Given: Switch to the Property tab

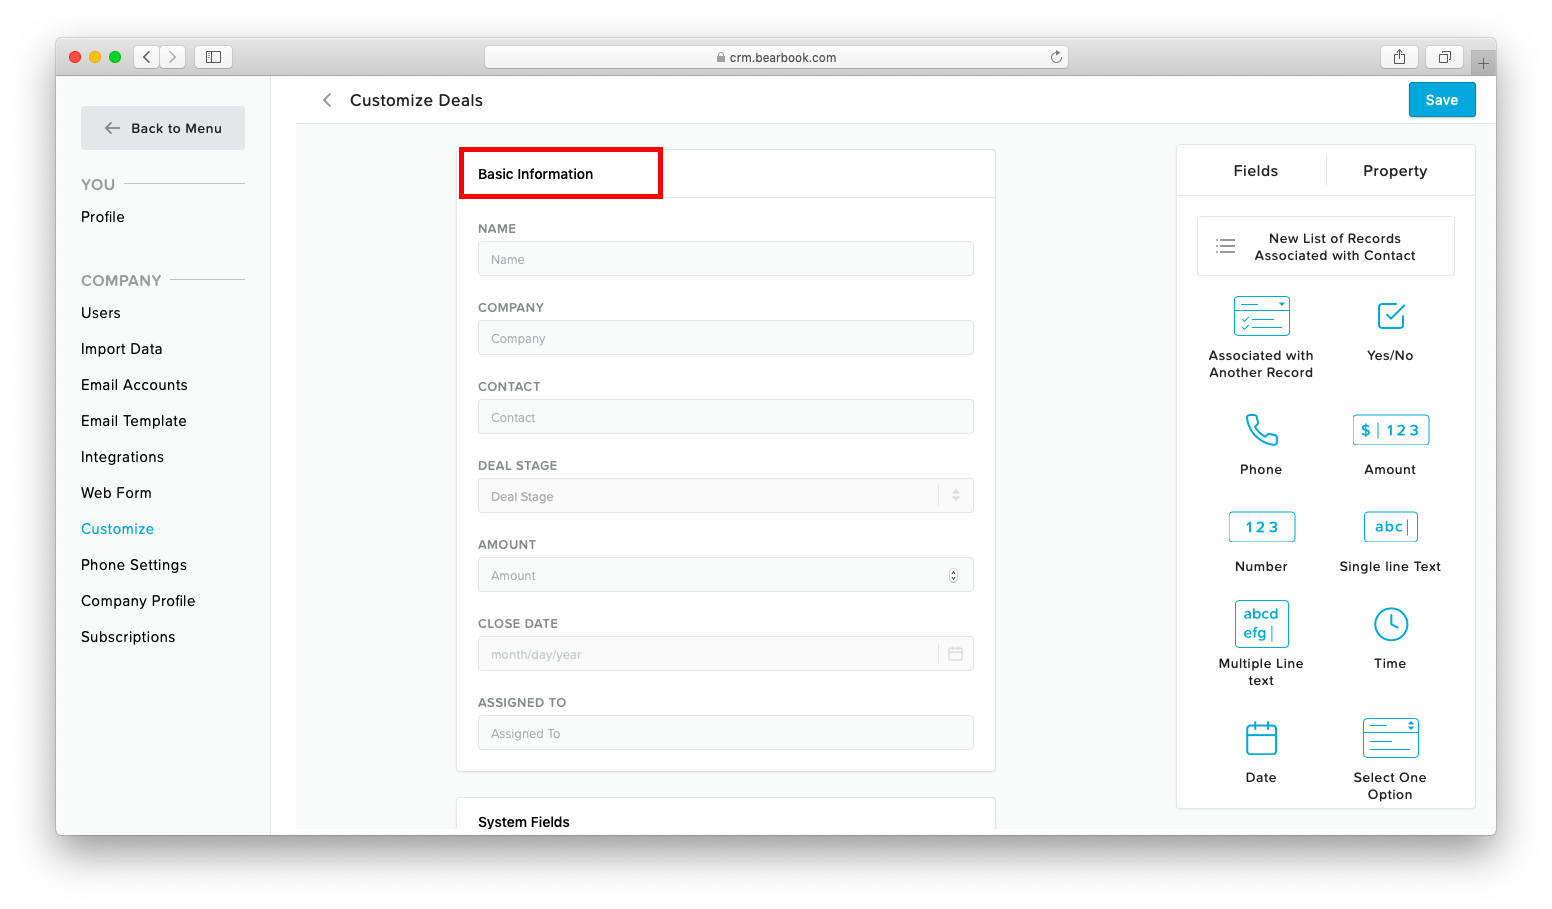Looking at the screenshot, I should click(1395, 171).
